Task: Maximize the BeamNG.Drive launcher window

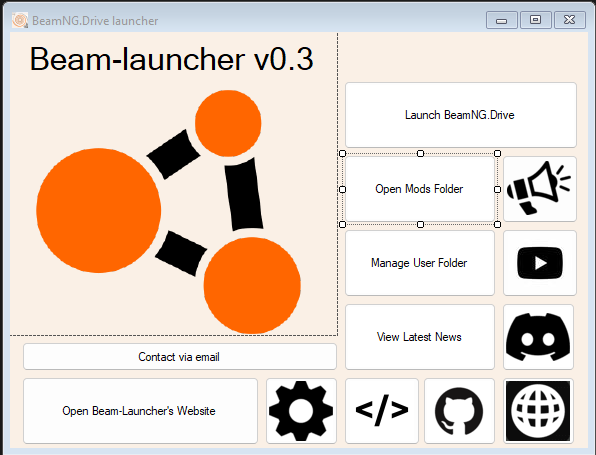Action: click(x=536, y=20)
